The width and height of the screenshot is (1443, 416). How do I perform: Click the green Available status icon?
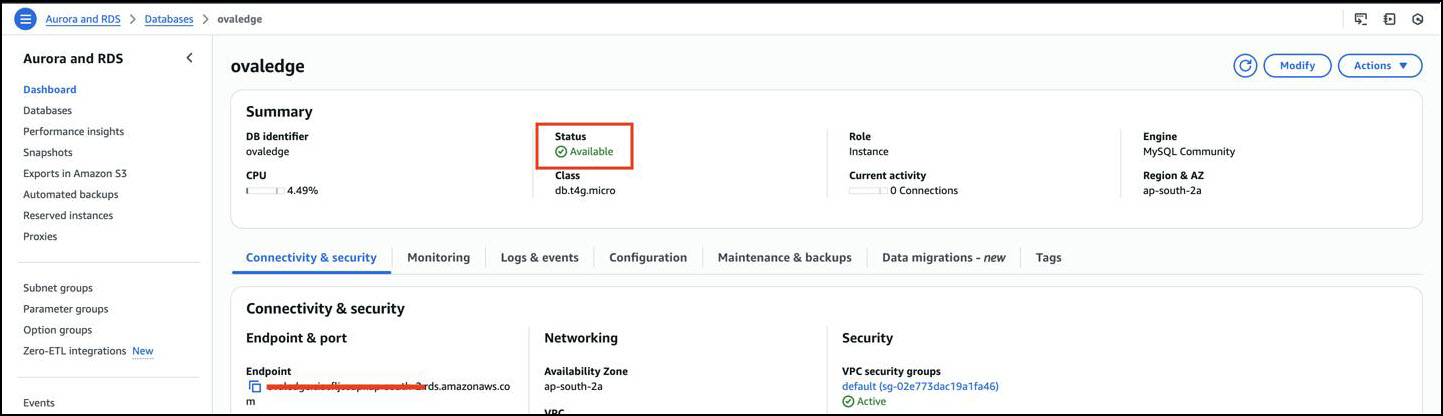(561, 152)
